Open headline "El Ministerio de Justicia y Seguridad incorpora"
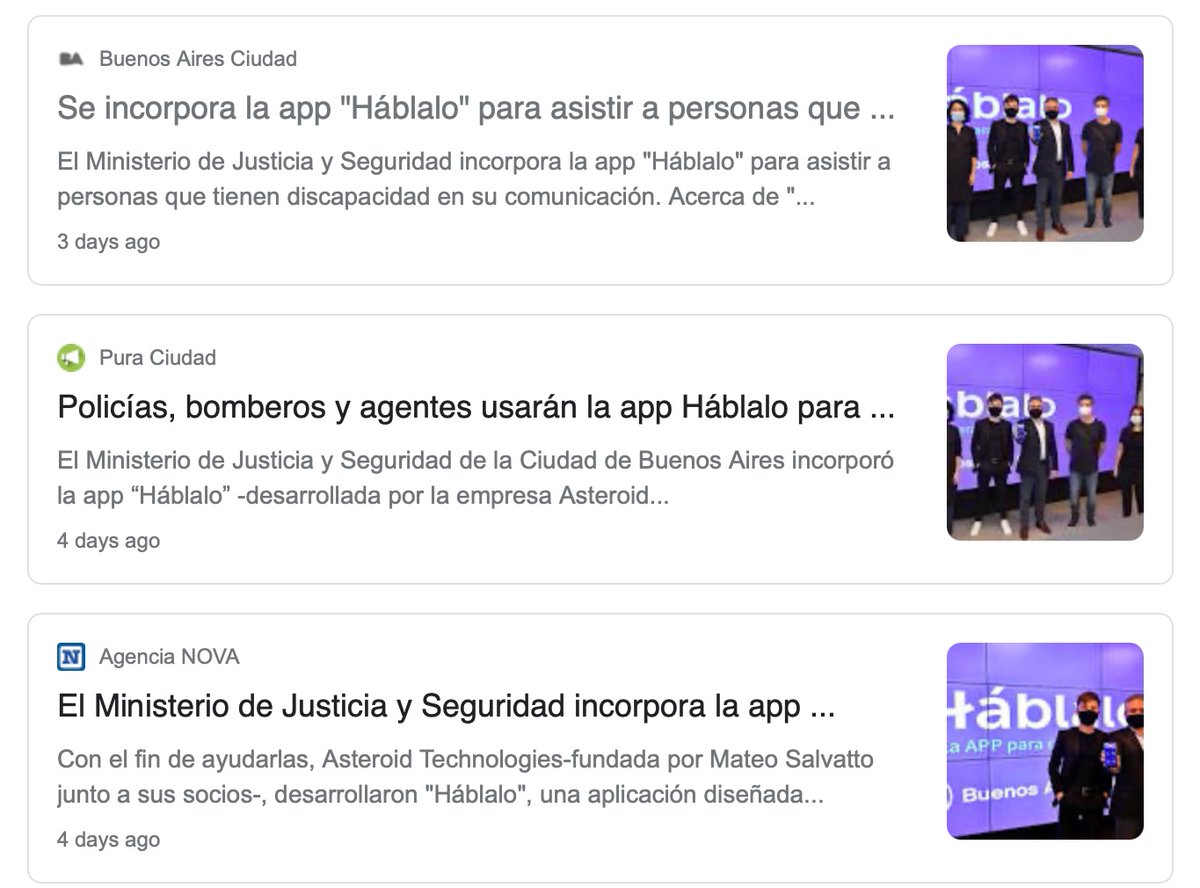 tap(446, 706)
